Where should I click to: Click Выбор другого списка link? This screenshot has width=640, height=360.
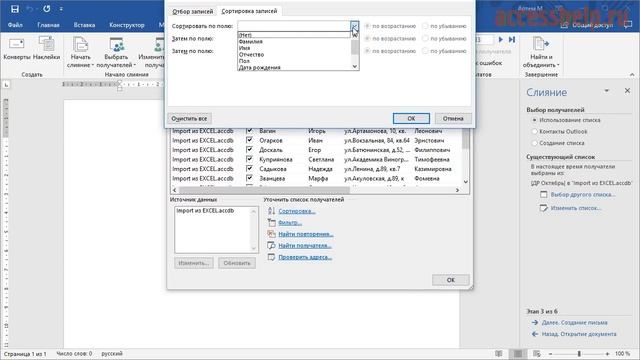tap(583, 195)
